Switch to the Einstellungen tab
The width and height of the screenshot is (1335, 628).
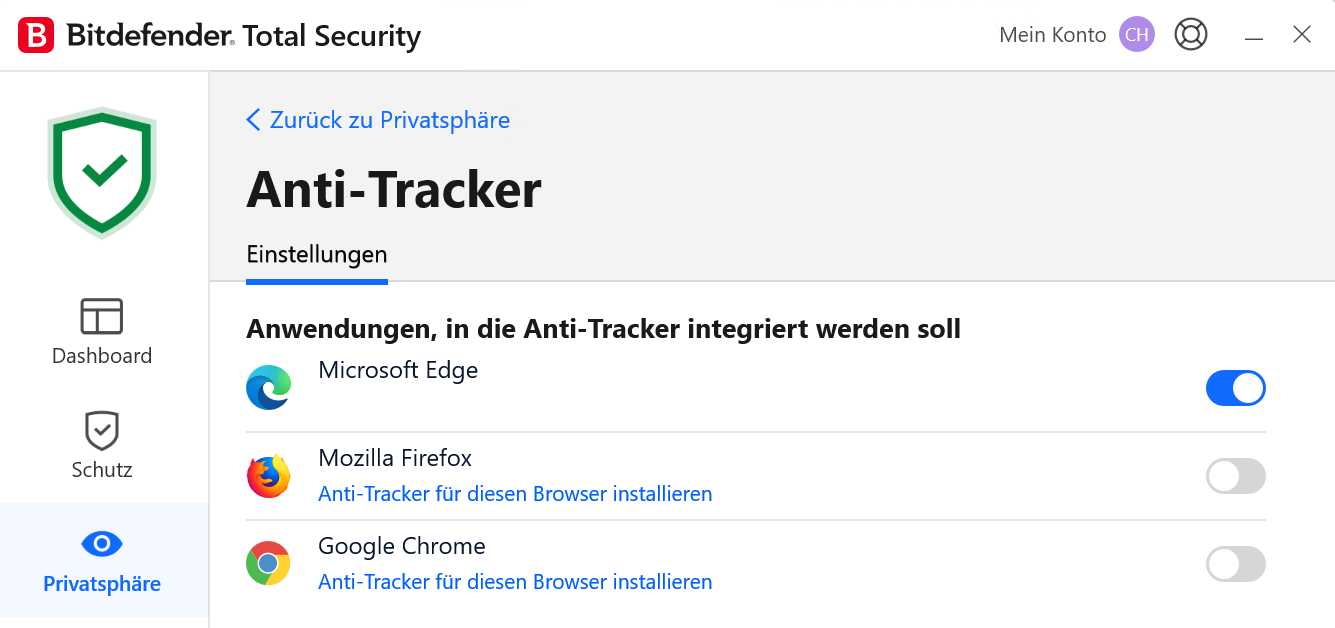316,254
